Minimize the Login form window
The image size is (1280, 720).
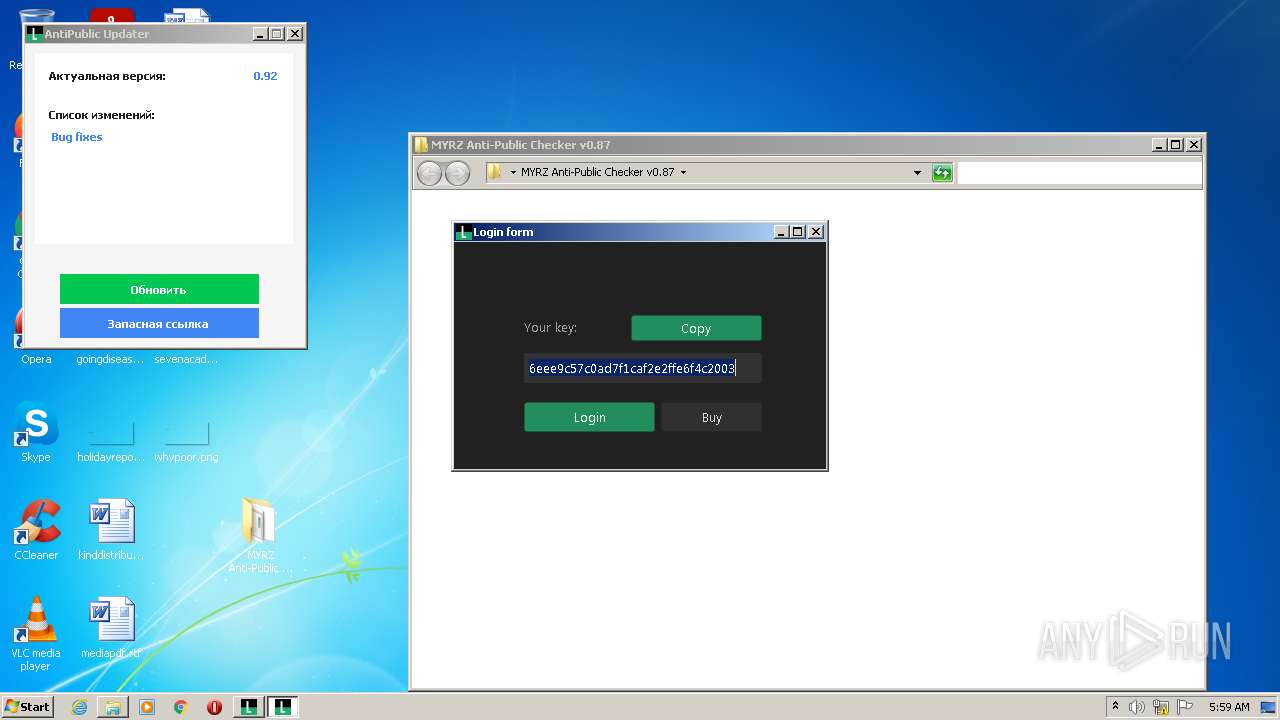[x=781, y=232]
